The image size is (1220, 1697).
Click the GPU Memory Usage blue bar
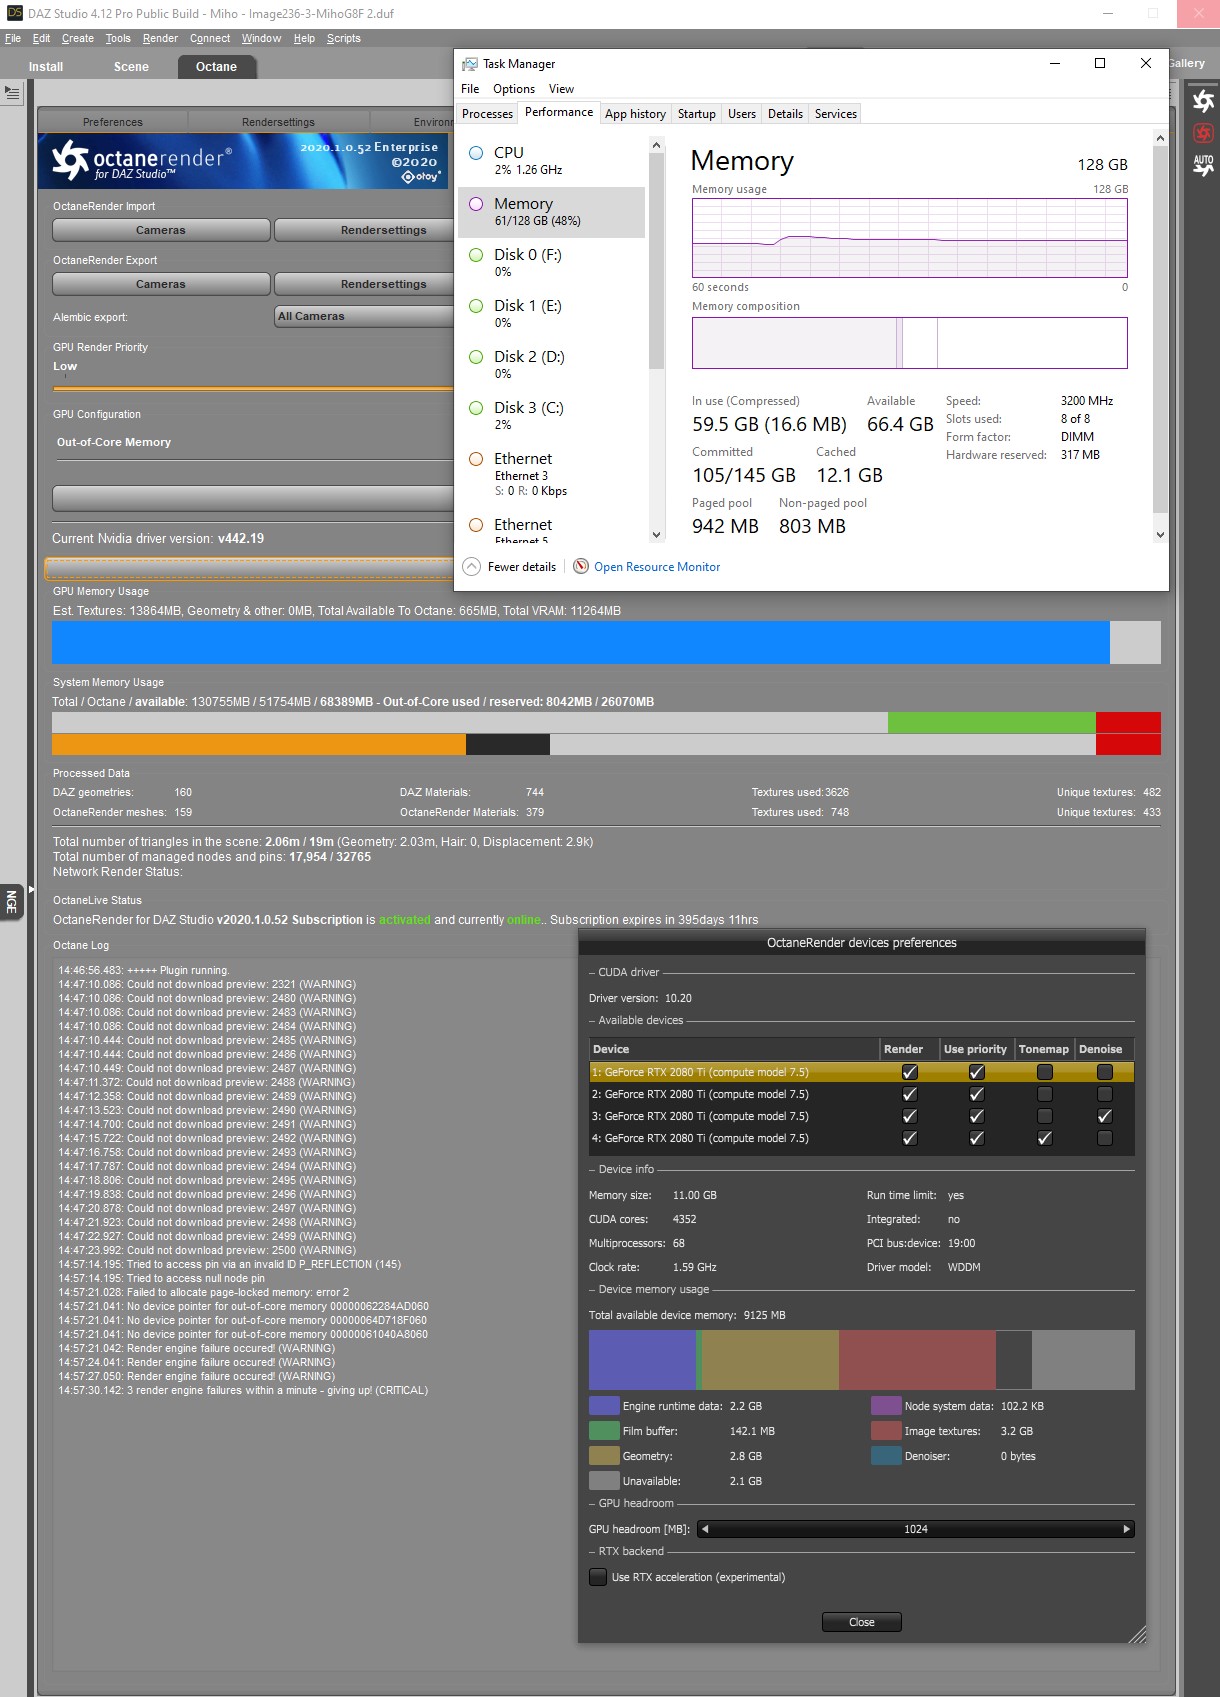pyautogui.click(x=581, y=642)
